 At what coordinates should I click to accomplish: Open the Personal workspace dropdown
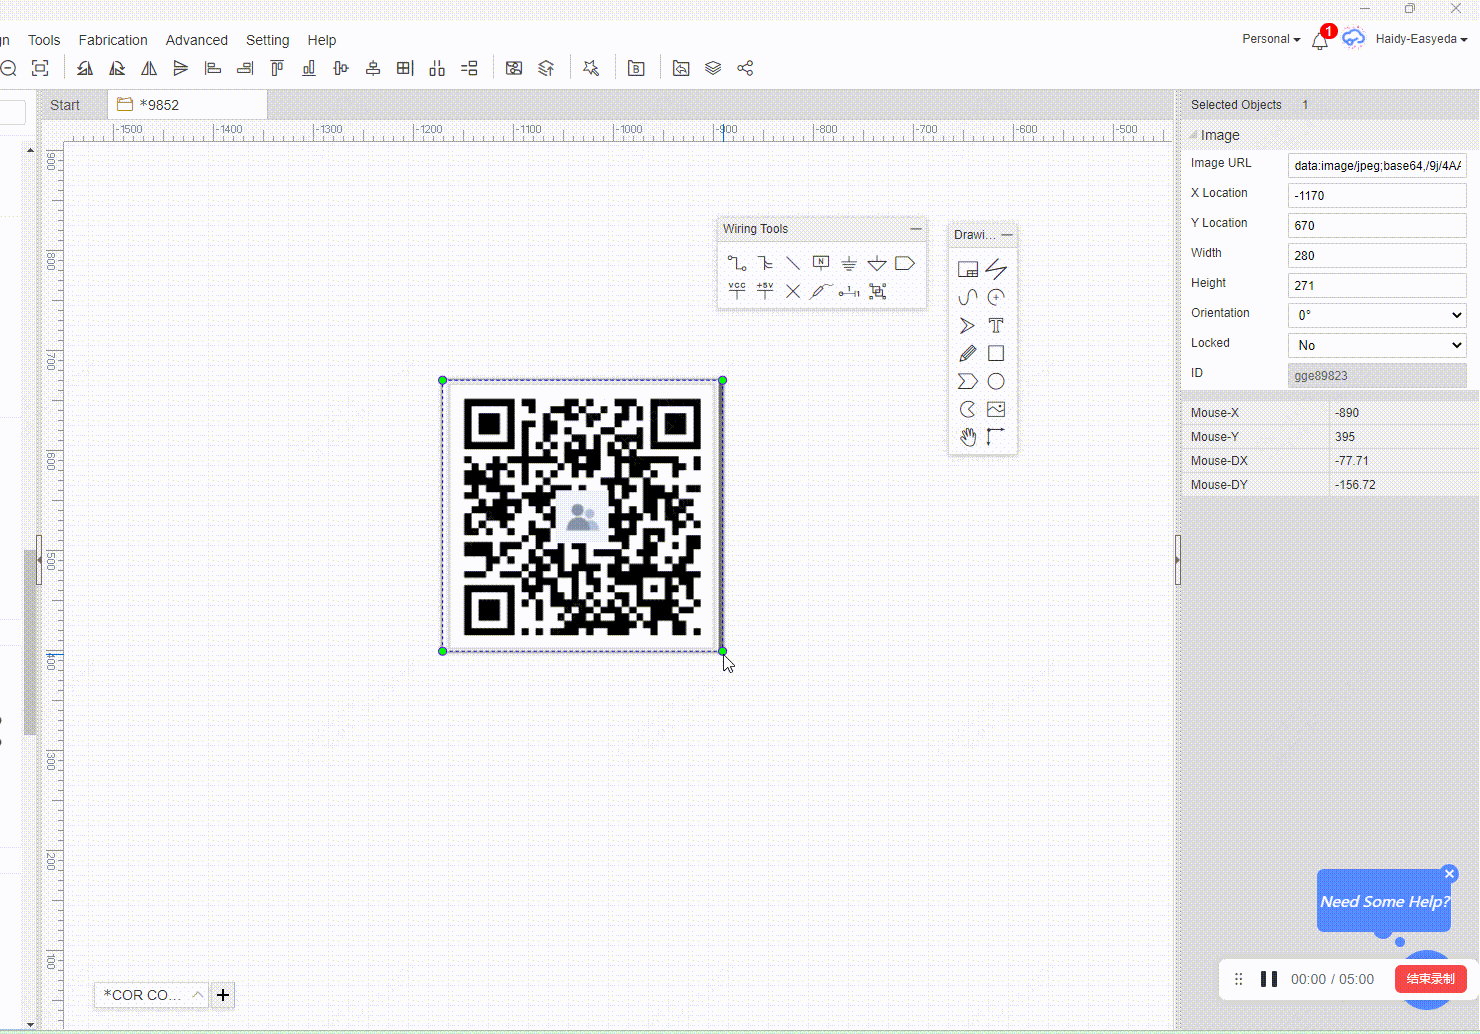pos(1271,39)
